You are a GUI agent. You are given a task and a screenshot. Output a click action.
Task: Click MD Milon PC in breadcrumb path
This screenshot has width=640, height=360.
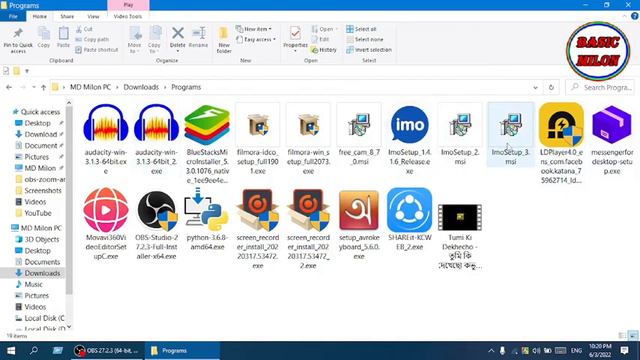[90, 87]
